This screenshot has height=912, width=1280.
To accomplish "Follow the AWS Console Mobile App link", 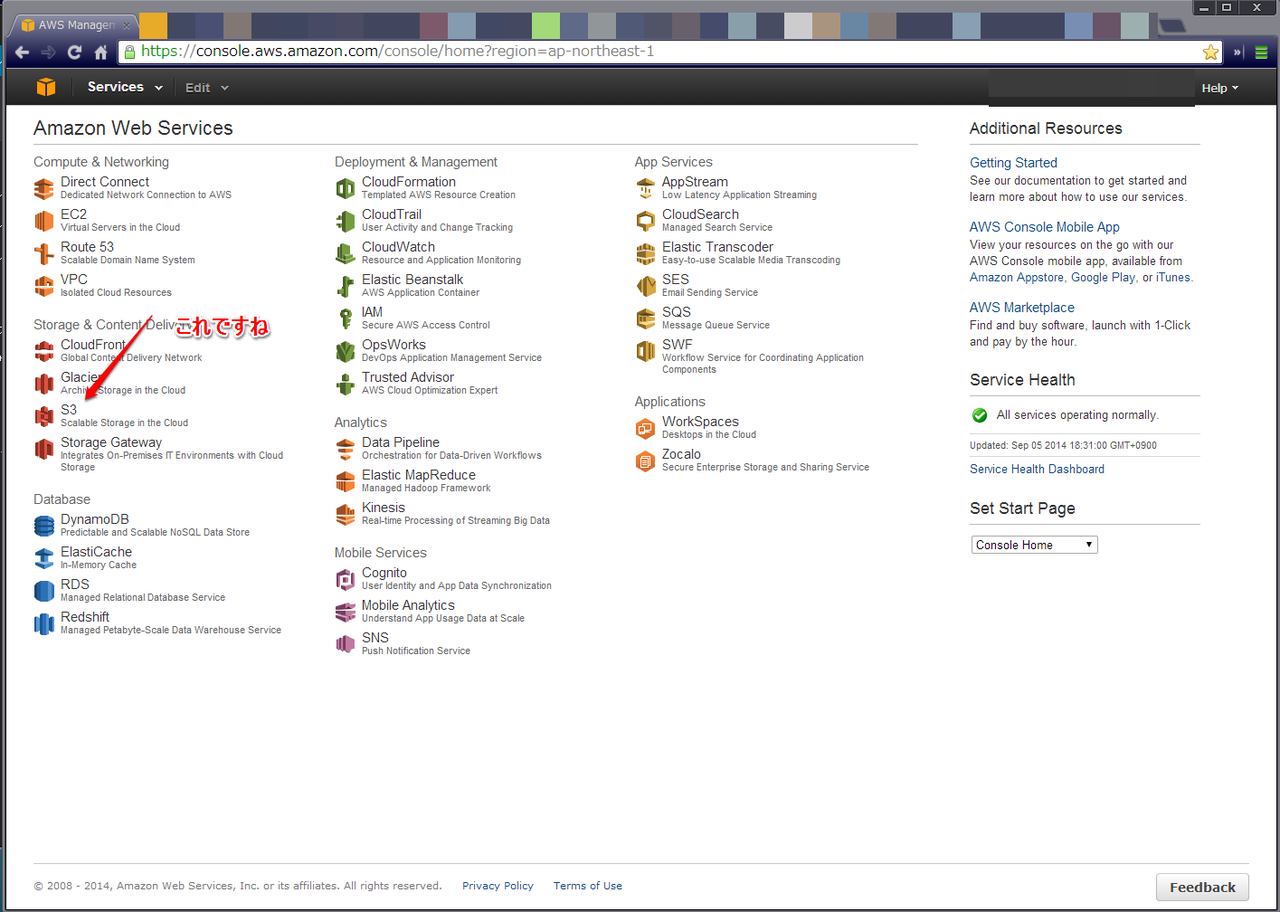I will (x=1044, y=227).
